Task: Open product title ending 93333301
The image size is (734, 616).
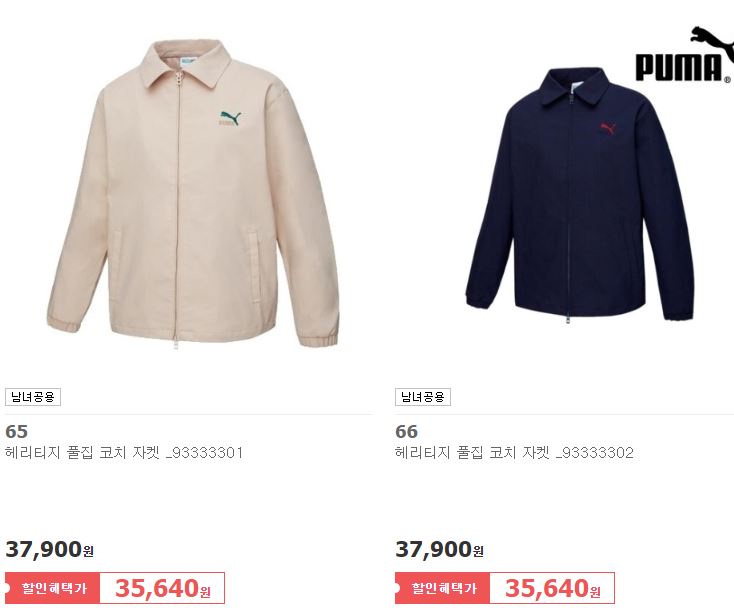Action: coord(124,453)
